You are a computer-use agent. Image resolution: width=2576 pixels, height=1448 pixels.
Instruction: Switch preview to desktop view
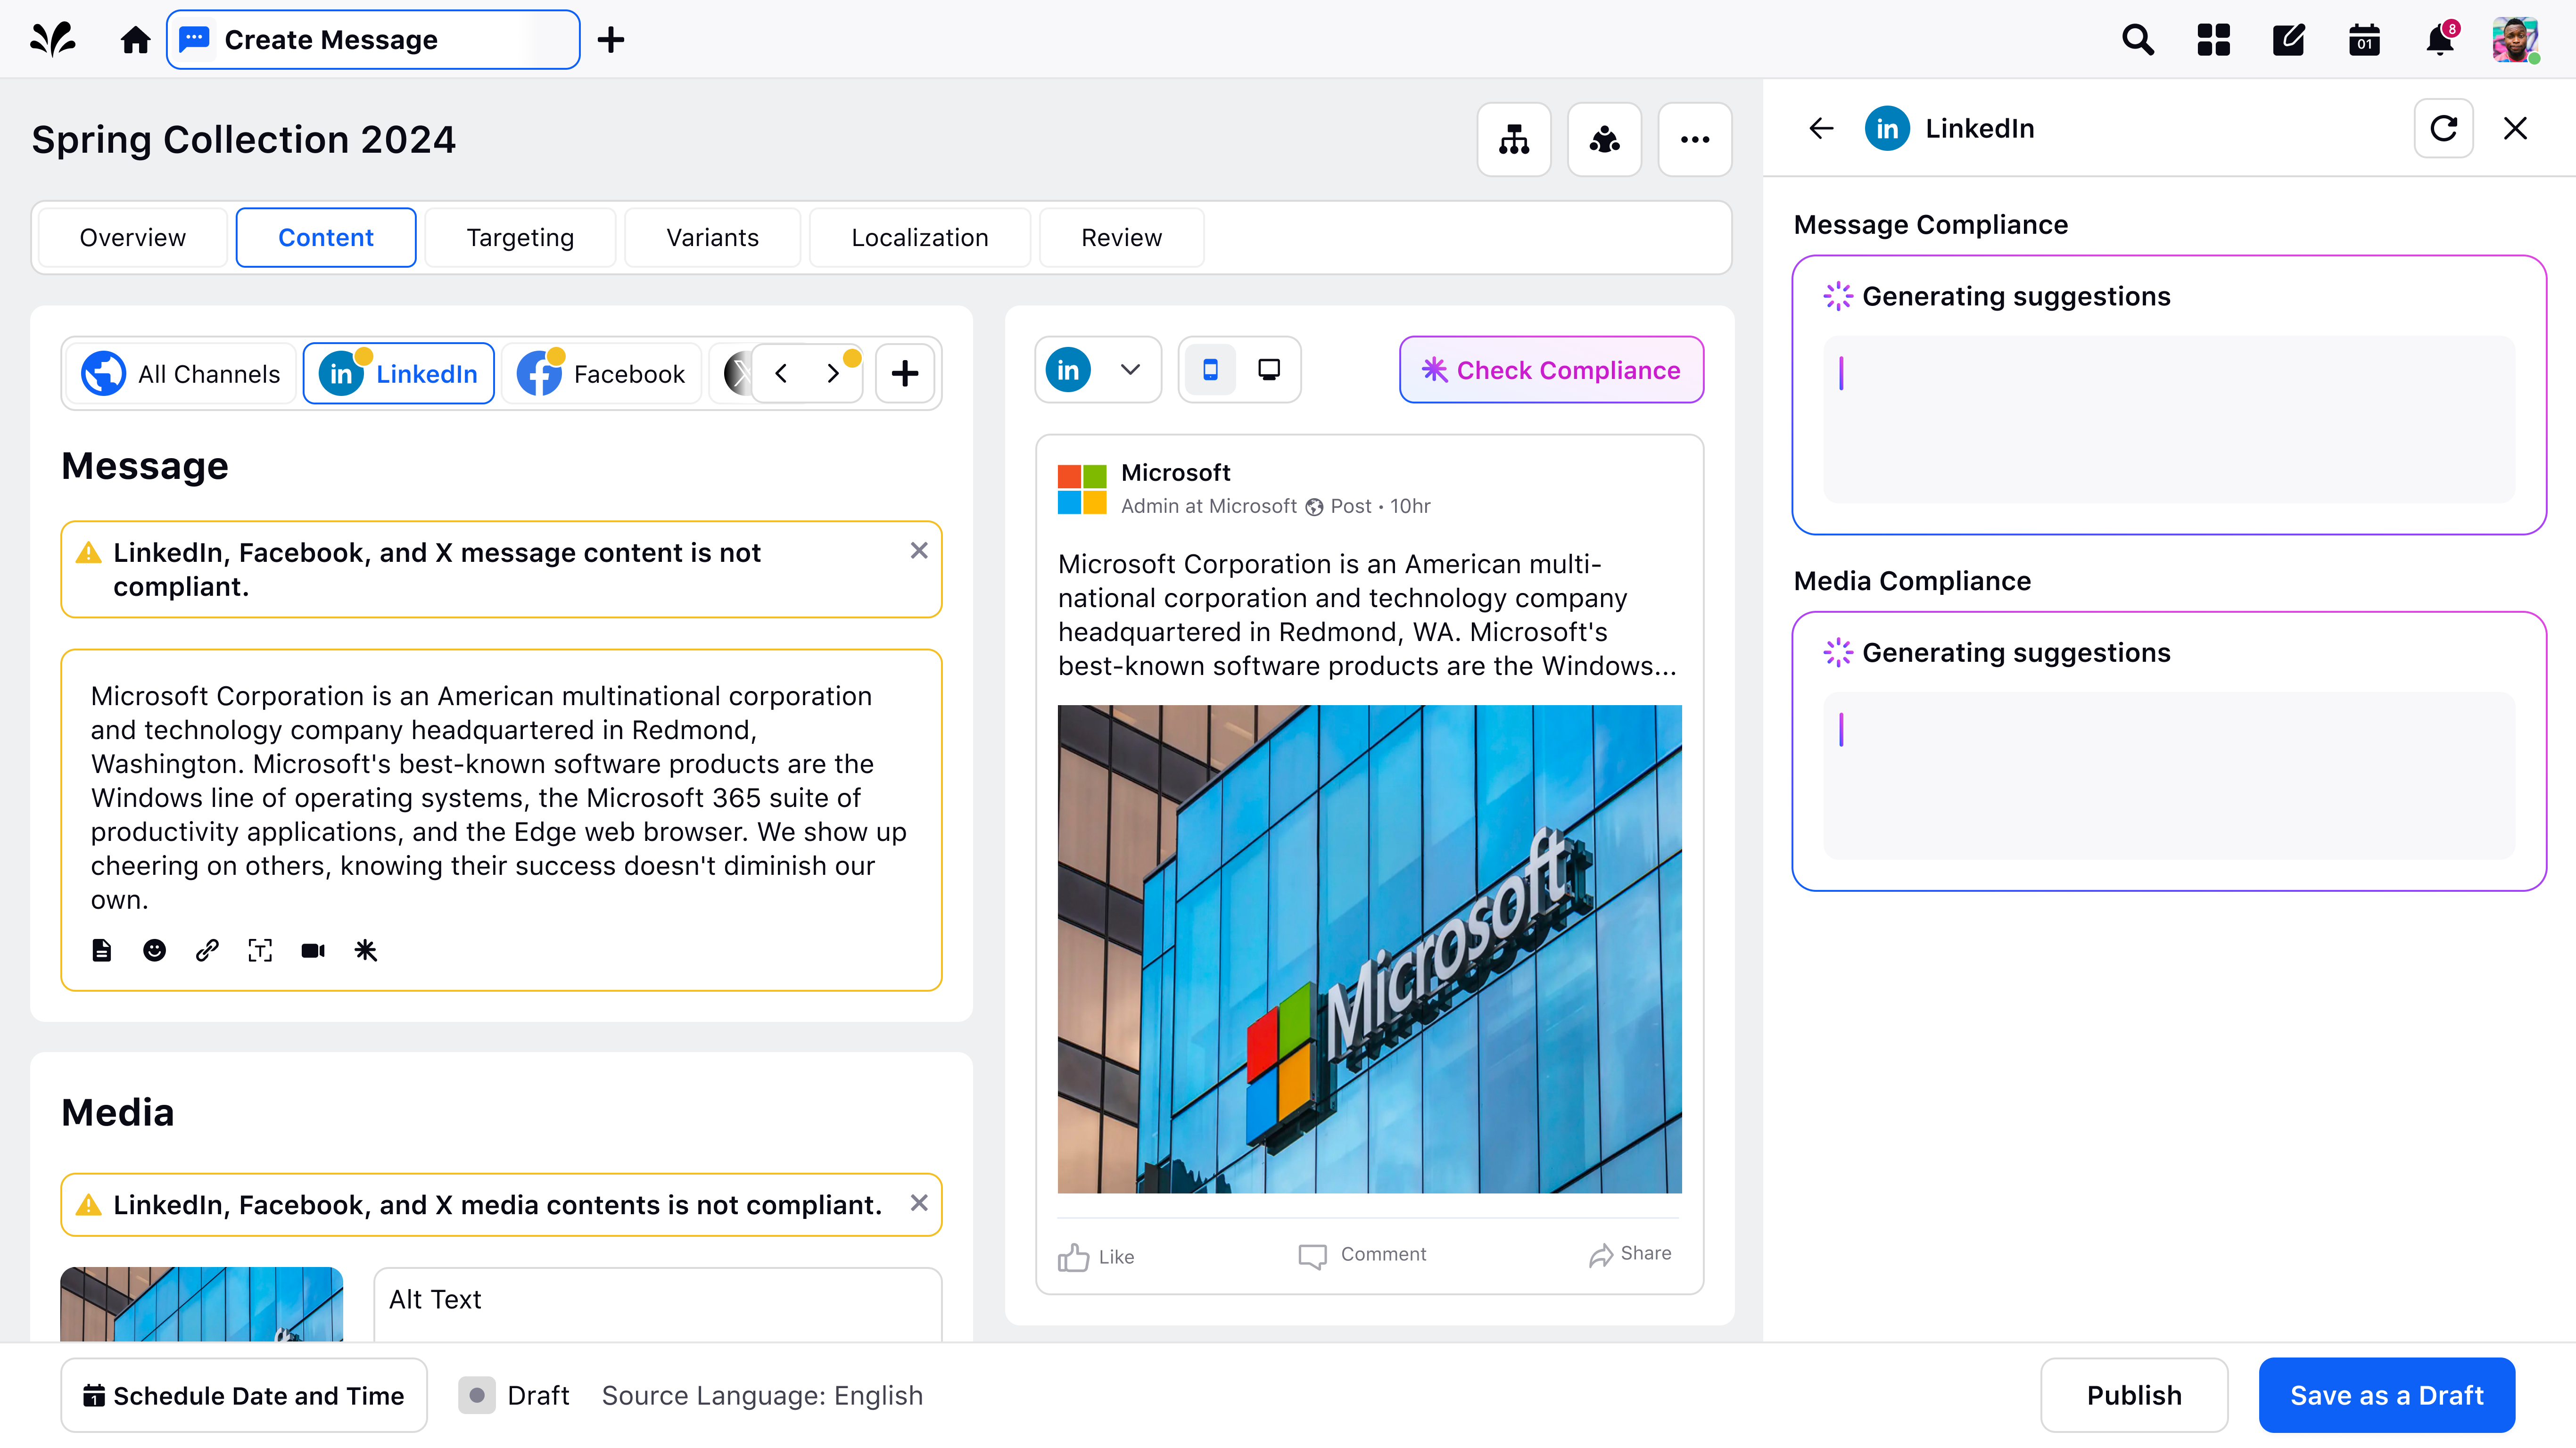(1269, 370)
